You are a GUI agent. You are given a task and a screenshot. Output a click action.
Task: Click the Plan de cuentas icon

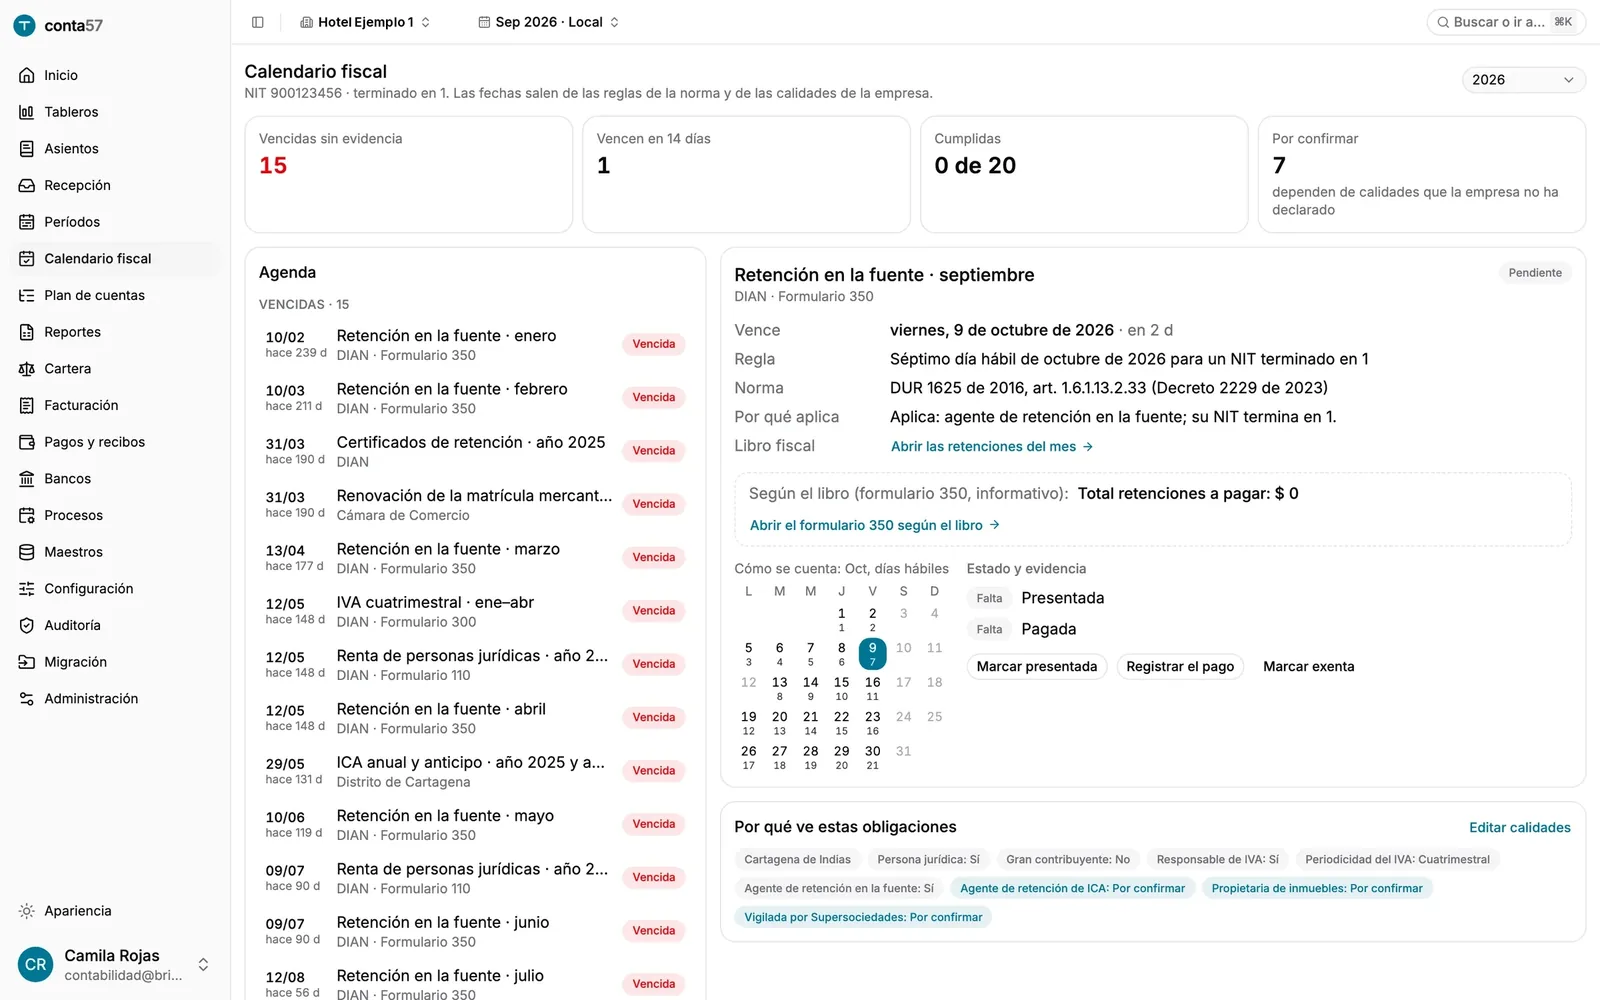coord(27,295)
